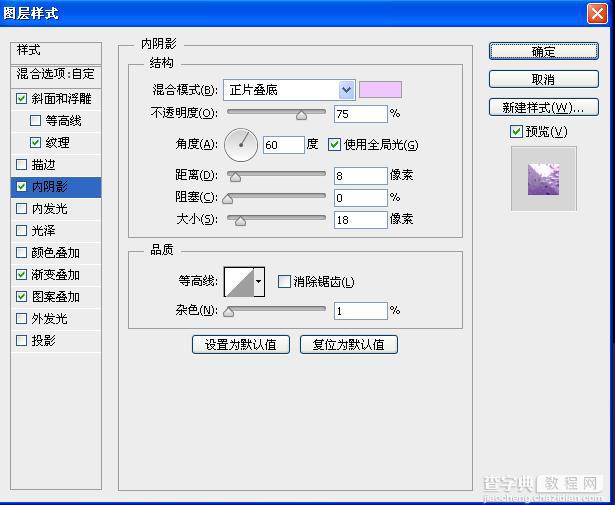Click the opacity field showing 75
This screenshot has width=615, height=505.
coord(360,114)
